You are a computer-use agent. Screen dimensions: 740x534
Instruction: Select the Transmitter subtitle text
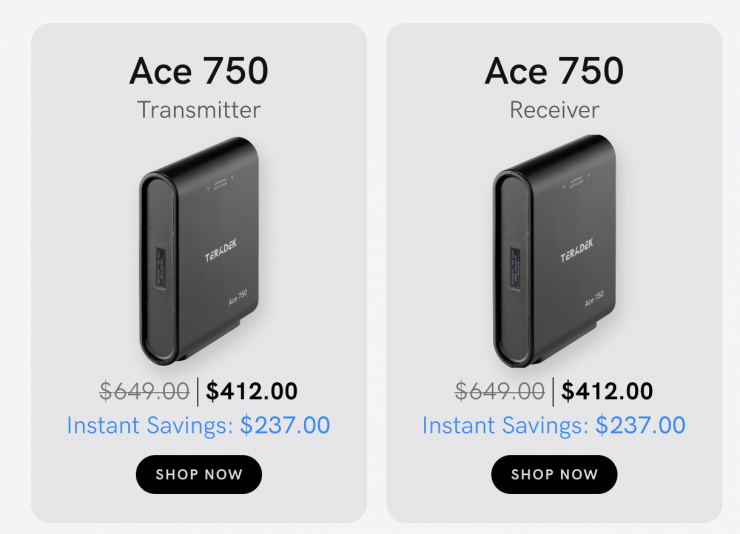[x=198, y=109]
